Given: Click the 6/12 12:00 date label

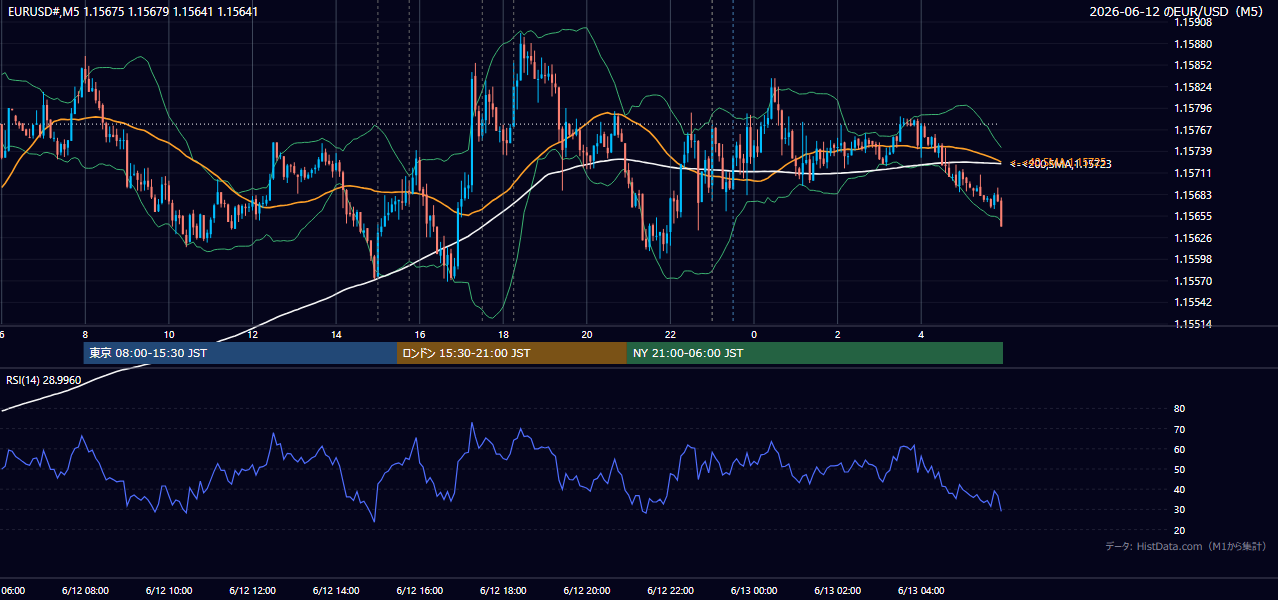Looking at the screenshot, I should tap(252, 591).
